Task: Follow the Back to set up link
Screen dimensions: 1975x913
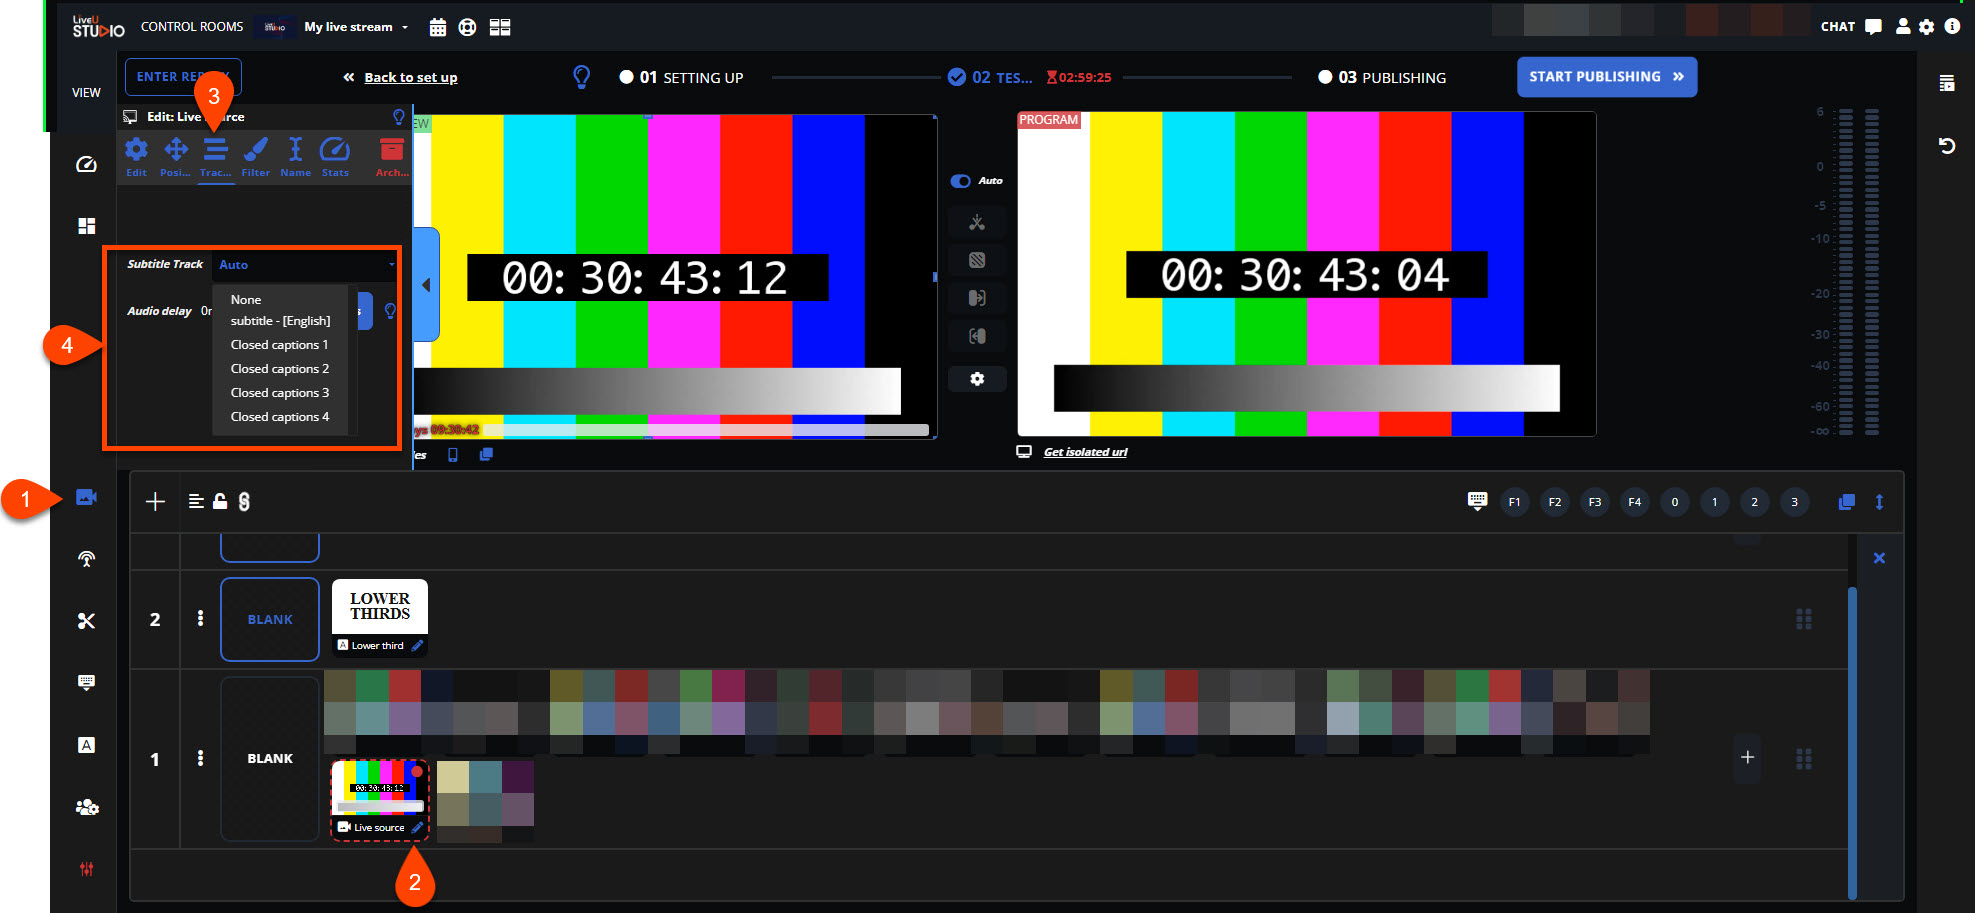Action: coord(410,78)
